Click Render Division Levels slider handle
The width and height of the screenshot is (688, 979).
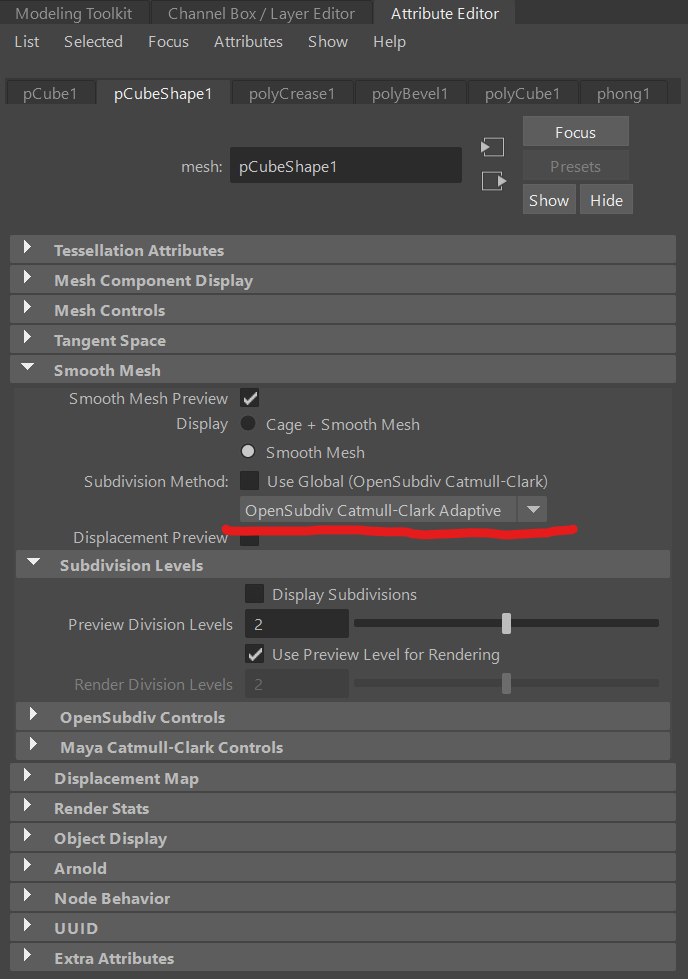tap(506, 683)
